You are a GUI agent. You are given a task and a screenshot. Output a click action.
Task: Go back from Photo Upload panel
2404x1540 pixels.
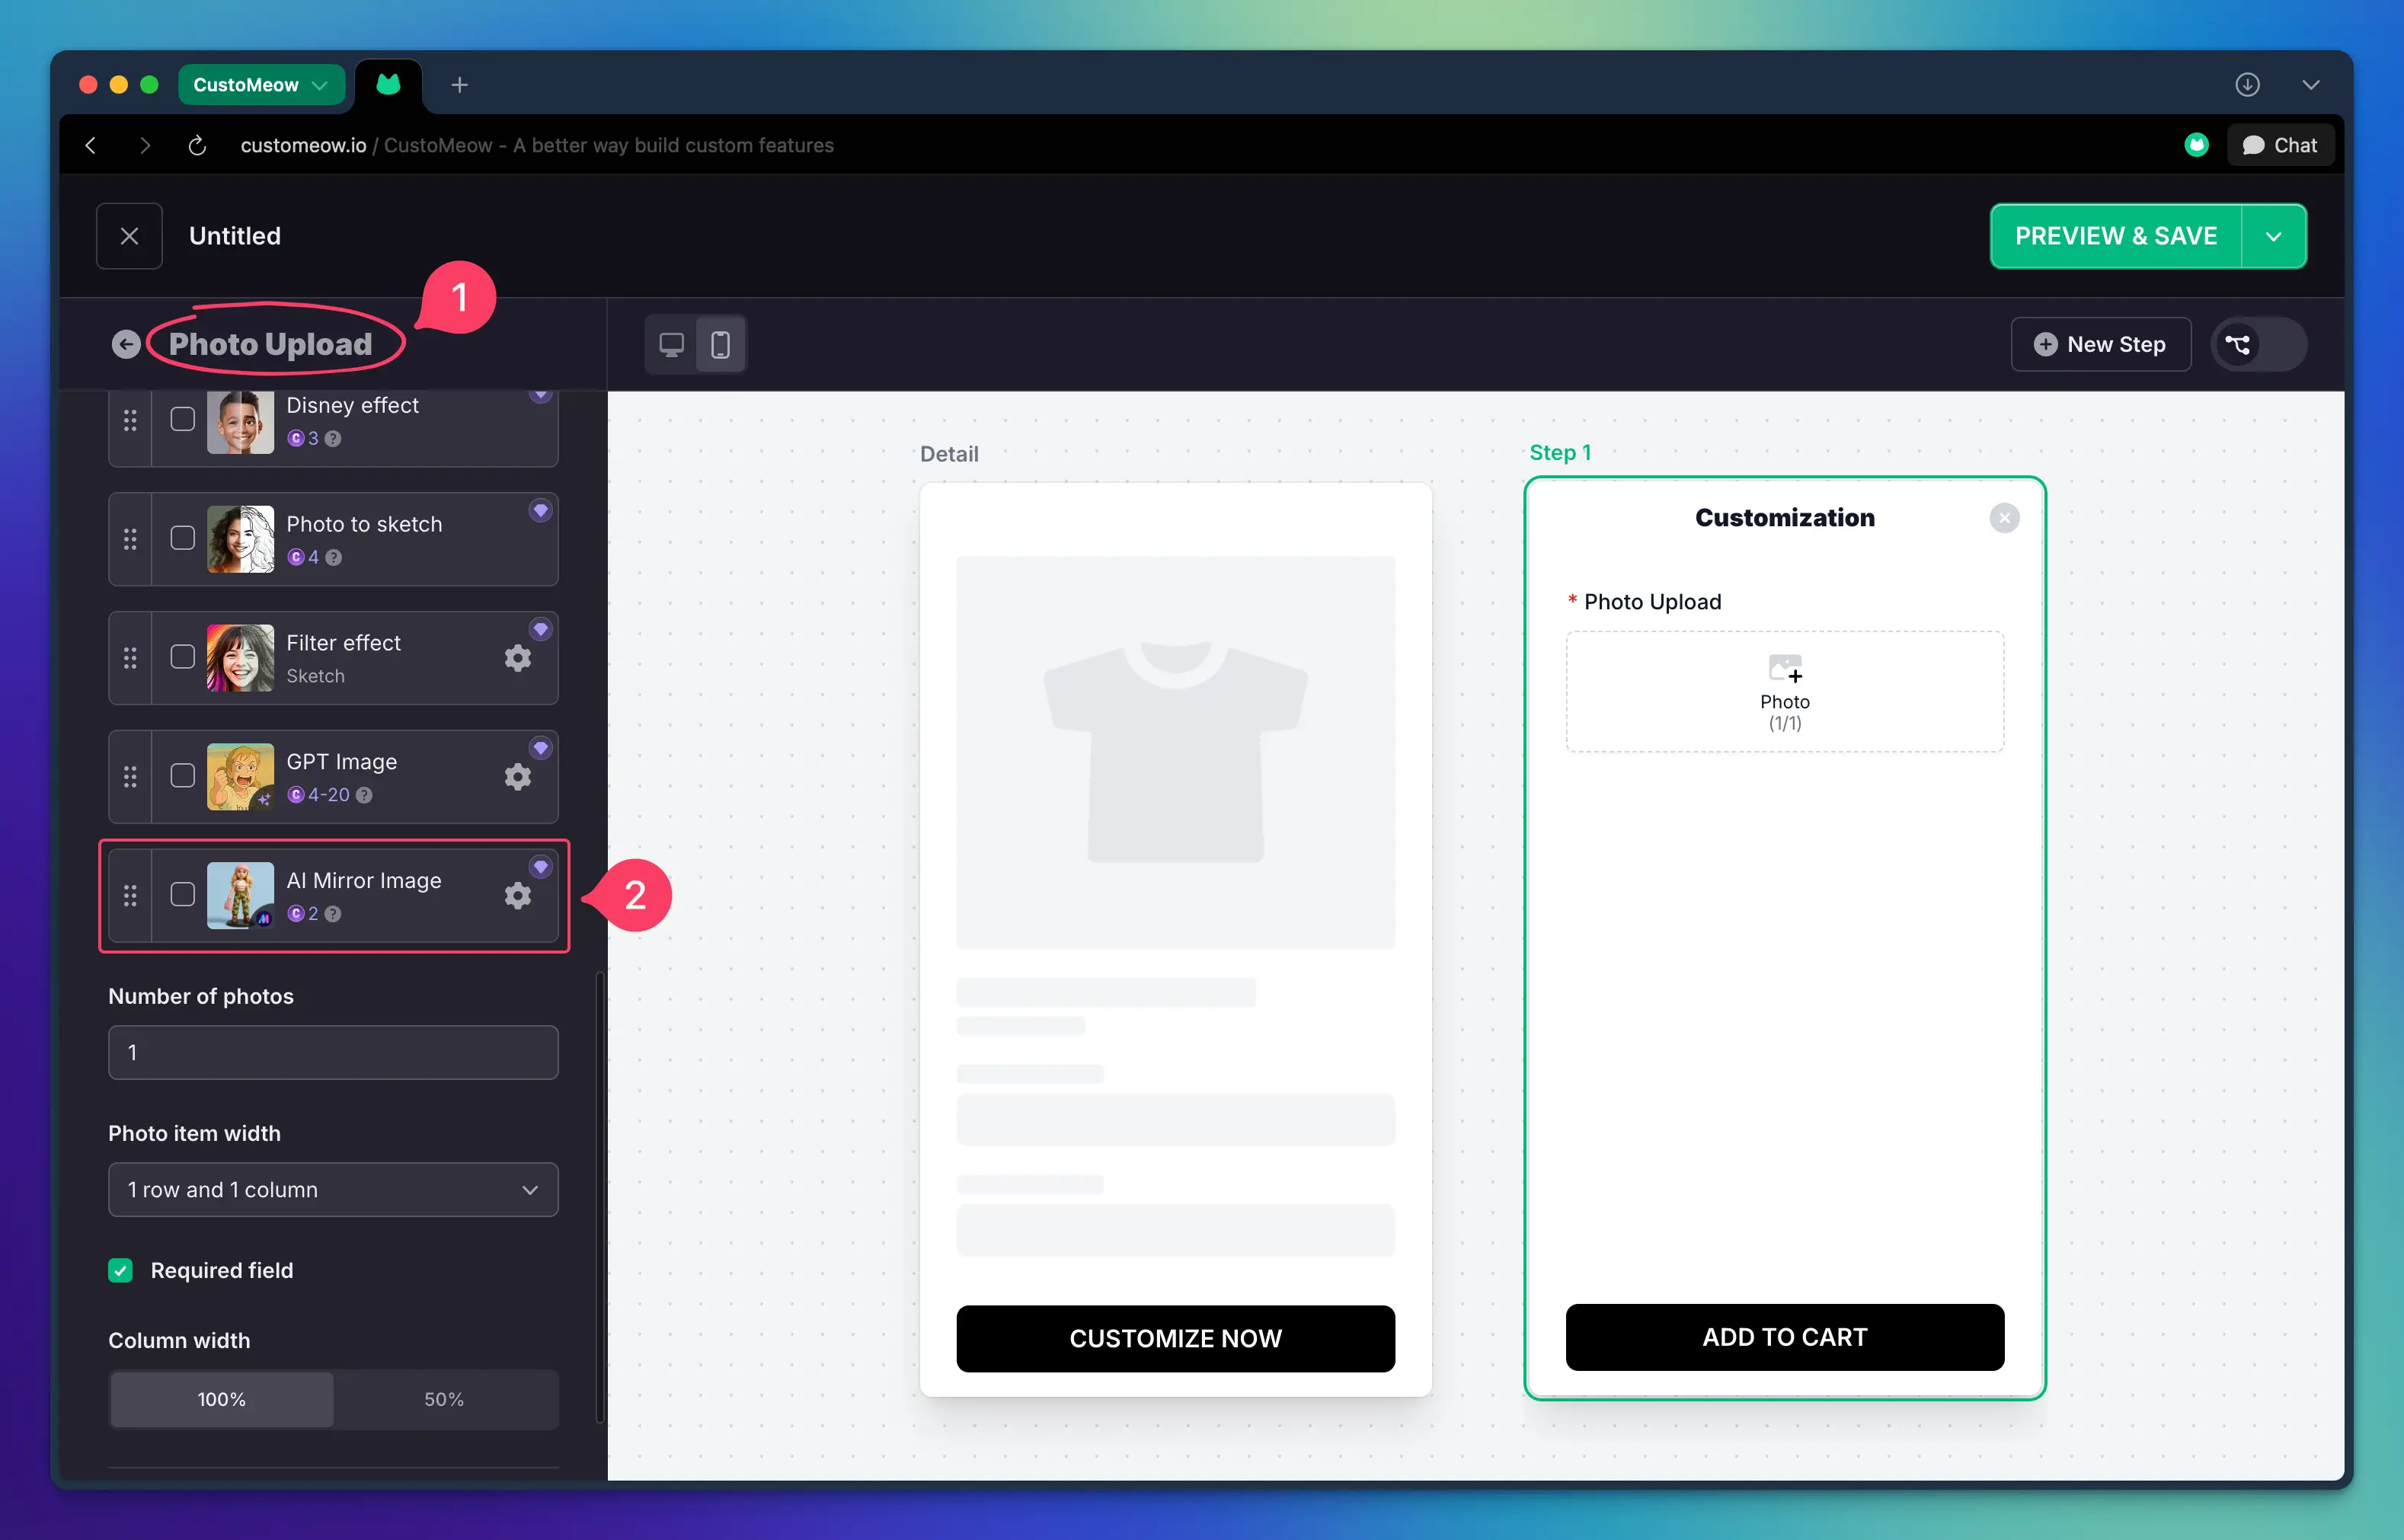126,345
